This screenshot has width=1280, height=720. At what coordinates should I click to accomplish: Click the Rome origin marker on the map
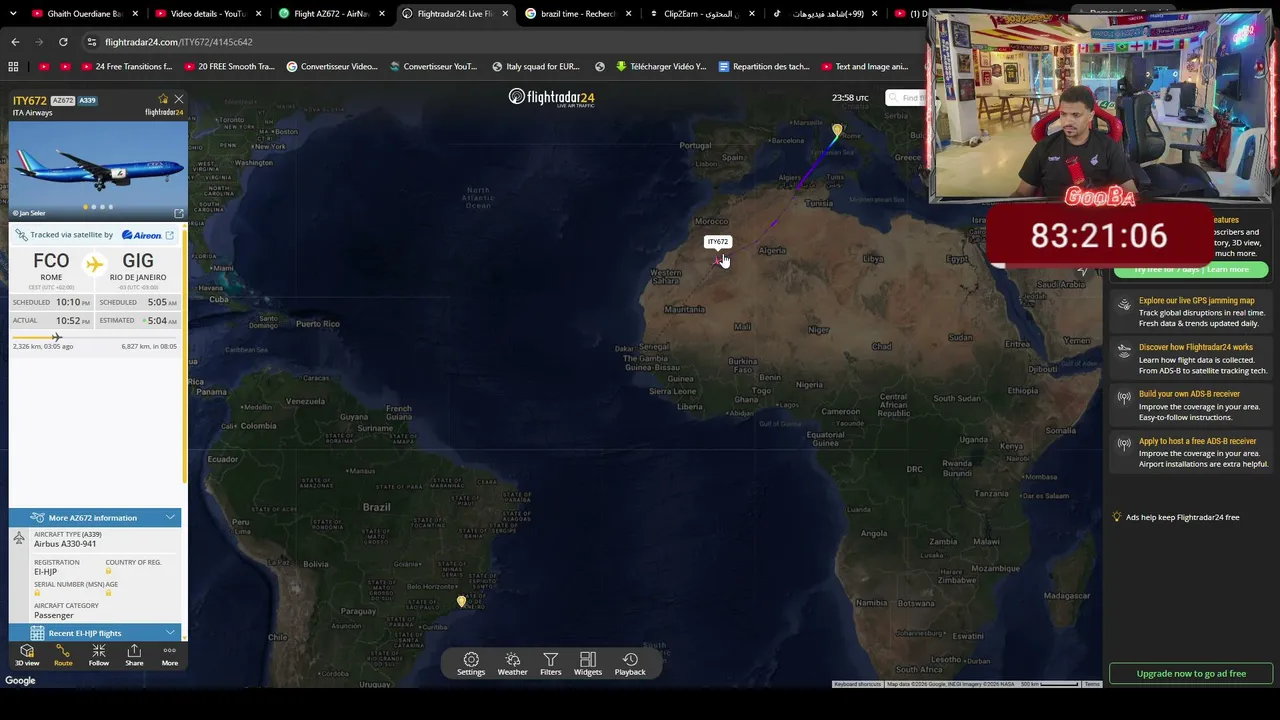[837, 130]
